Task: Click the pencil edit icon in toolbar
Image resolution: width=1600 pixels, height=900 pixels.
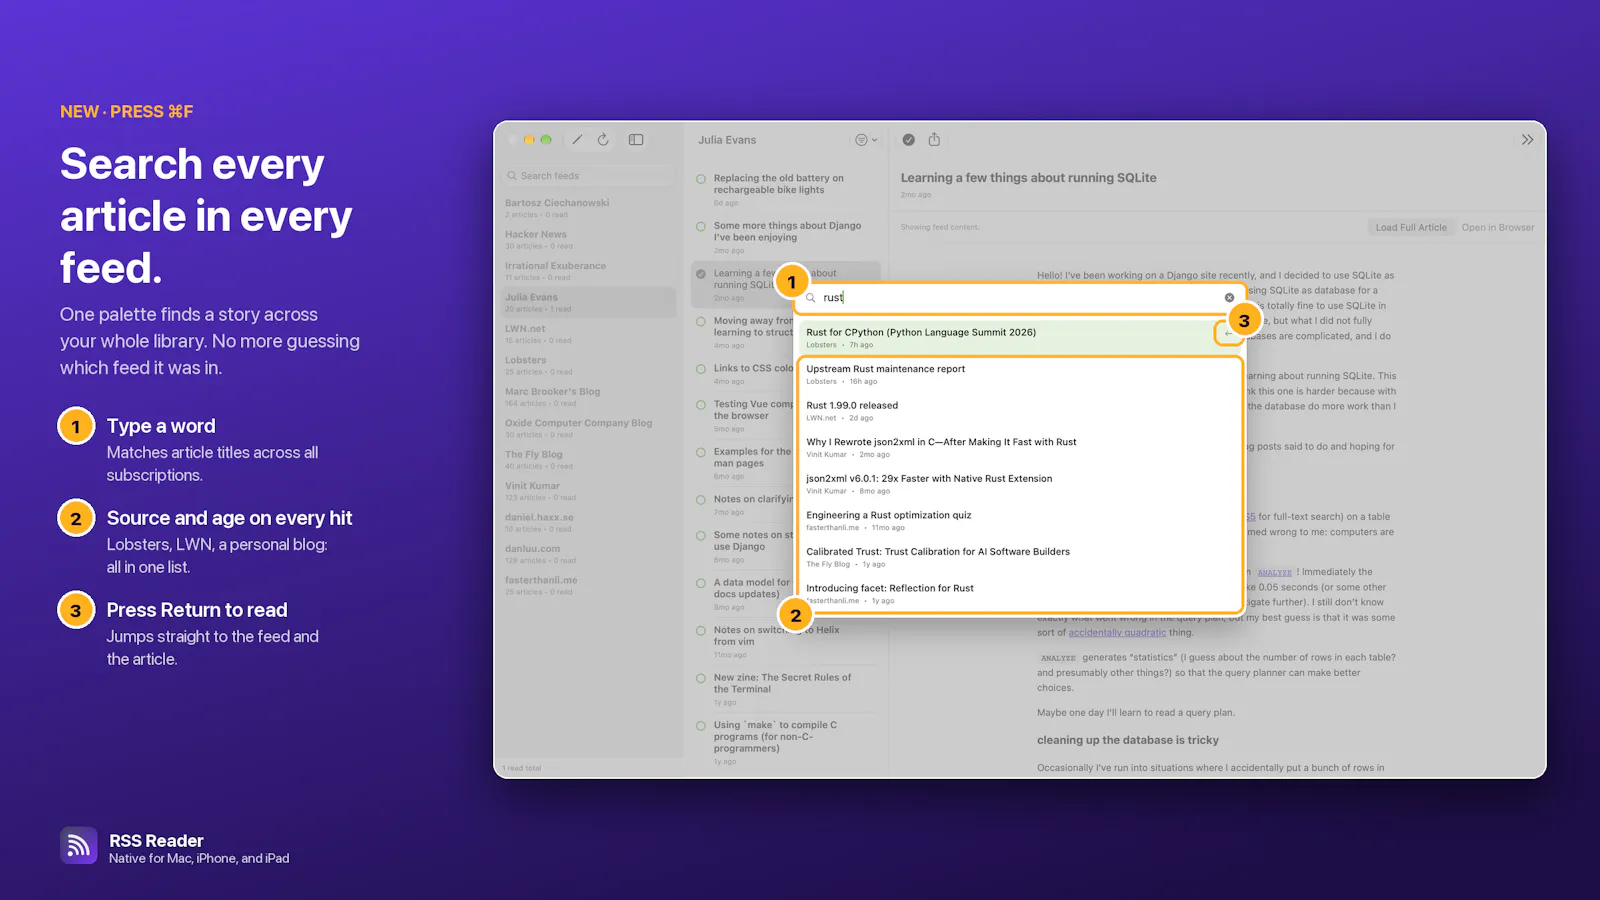Action: pyautogui.click(x=577, y=140)
